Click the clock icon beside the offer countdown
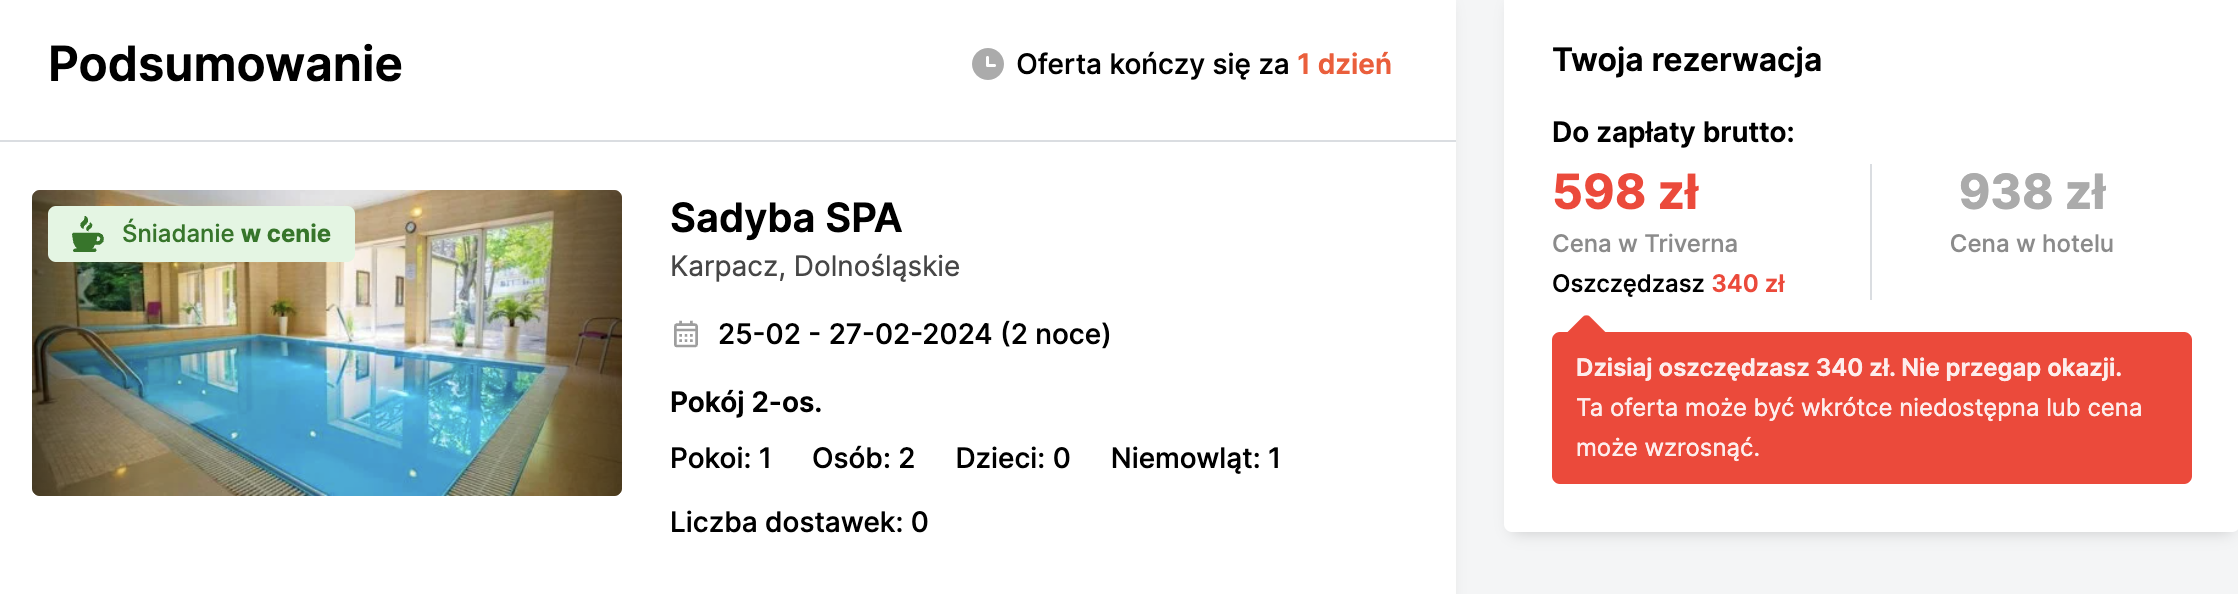This screenshot has height=594, width=2238. point(987,64)
